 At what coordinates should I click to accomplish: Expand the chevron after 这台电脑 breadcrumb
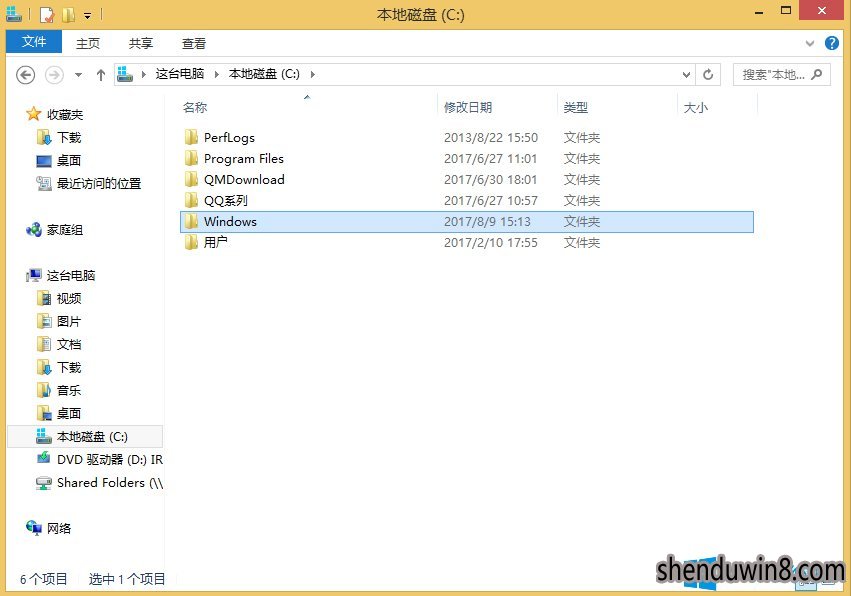click(217, 74)
